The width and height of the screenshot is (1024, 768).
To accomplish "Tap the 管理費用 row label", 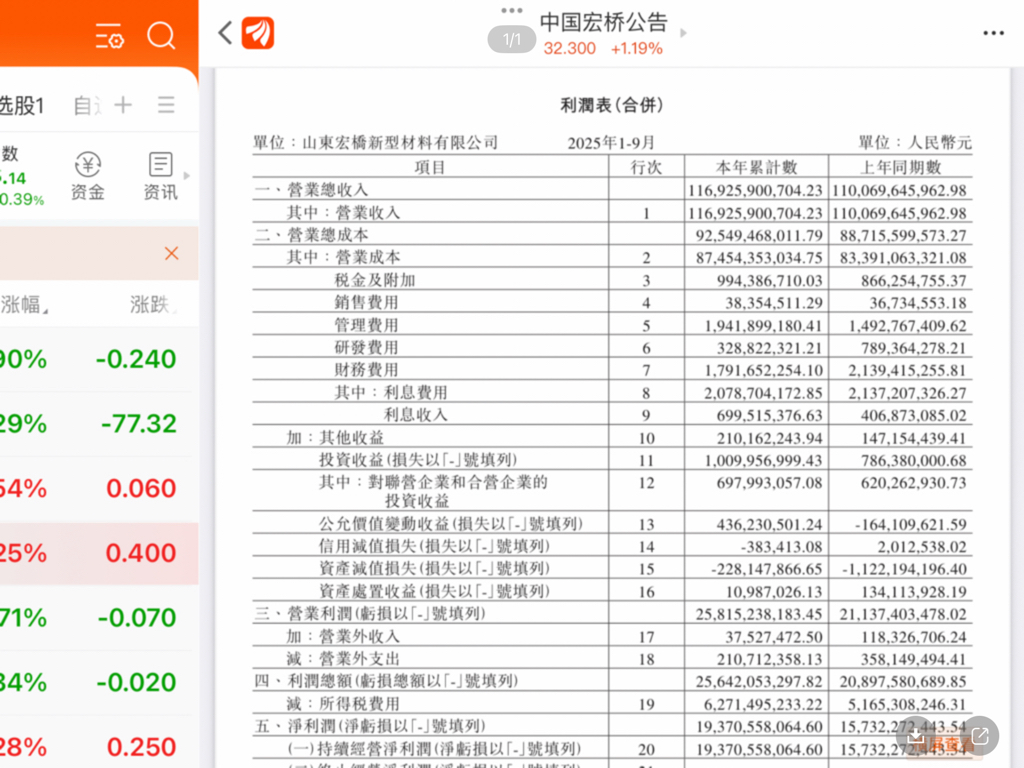I will (x=366, y=325).
